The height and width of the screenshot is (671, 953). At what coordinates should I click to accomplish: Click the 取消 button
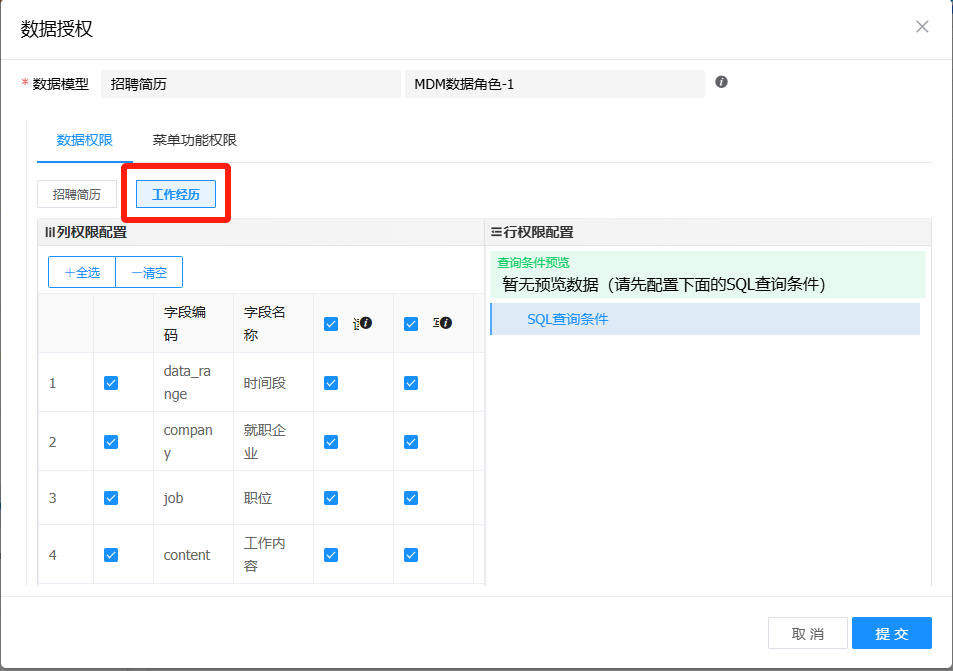pos(807,634)
